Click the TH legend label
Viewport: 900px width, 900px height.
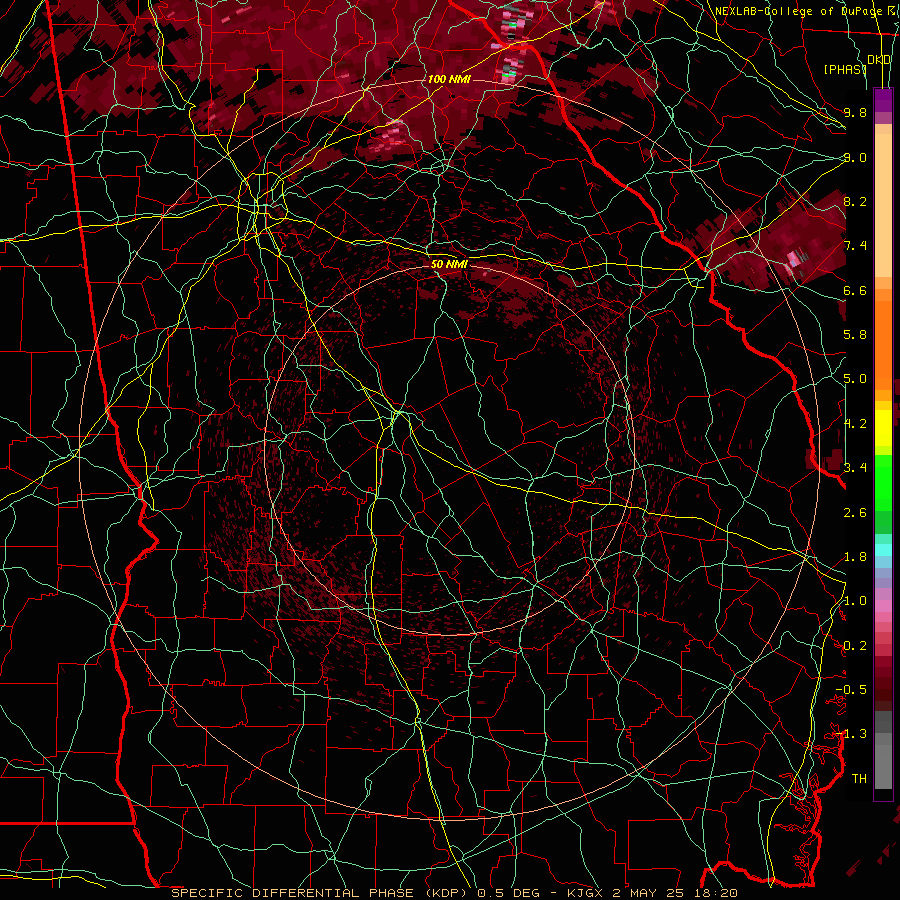(859, 779)
